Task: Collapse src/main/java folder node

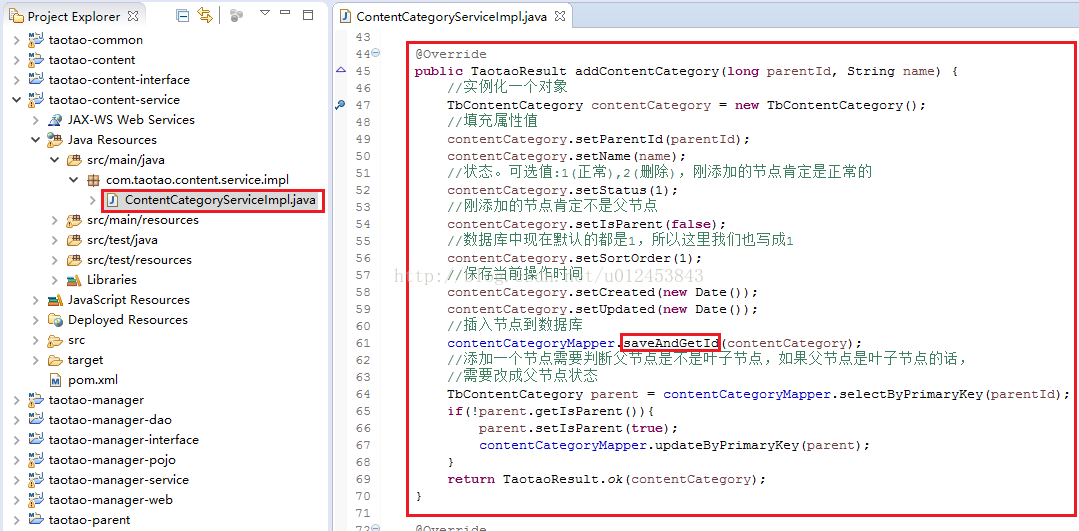Action: point(55,160)
